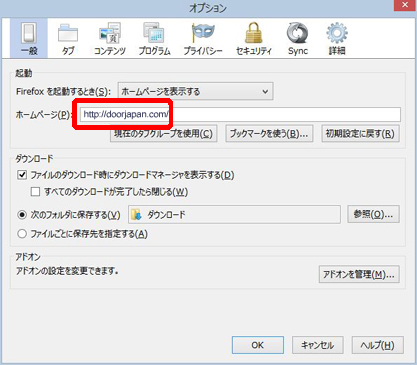Uncheck show Download Manager when downloading checkbox
Image resolution: width=417 pixels, height=365 pixels.
point(22,175)
